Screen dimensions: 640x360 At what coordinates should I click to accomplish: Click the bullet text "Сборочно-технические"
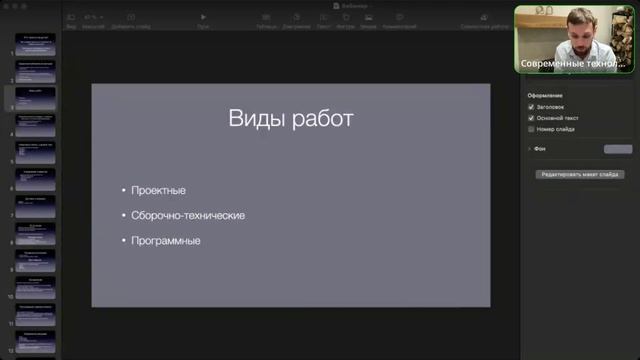click(x=188, y=216)
